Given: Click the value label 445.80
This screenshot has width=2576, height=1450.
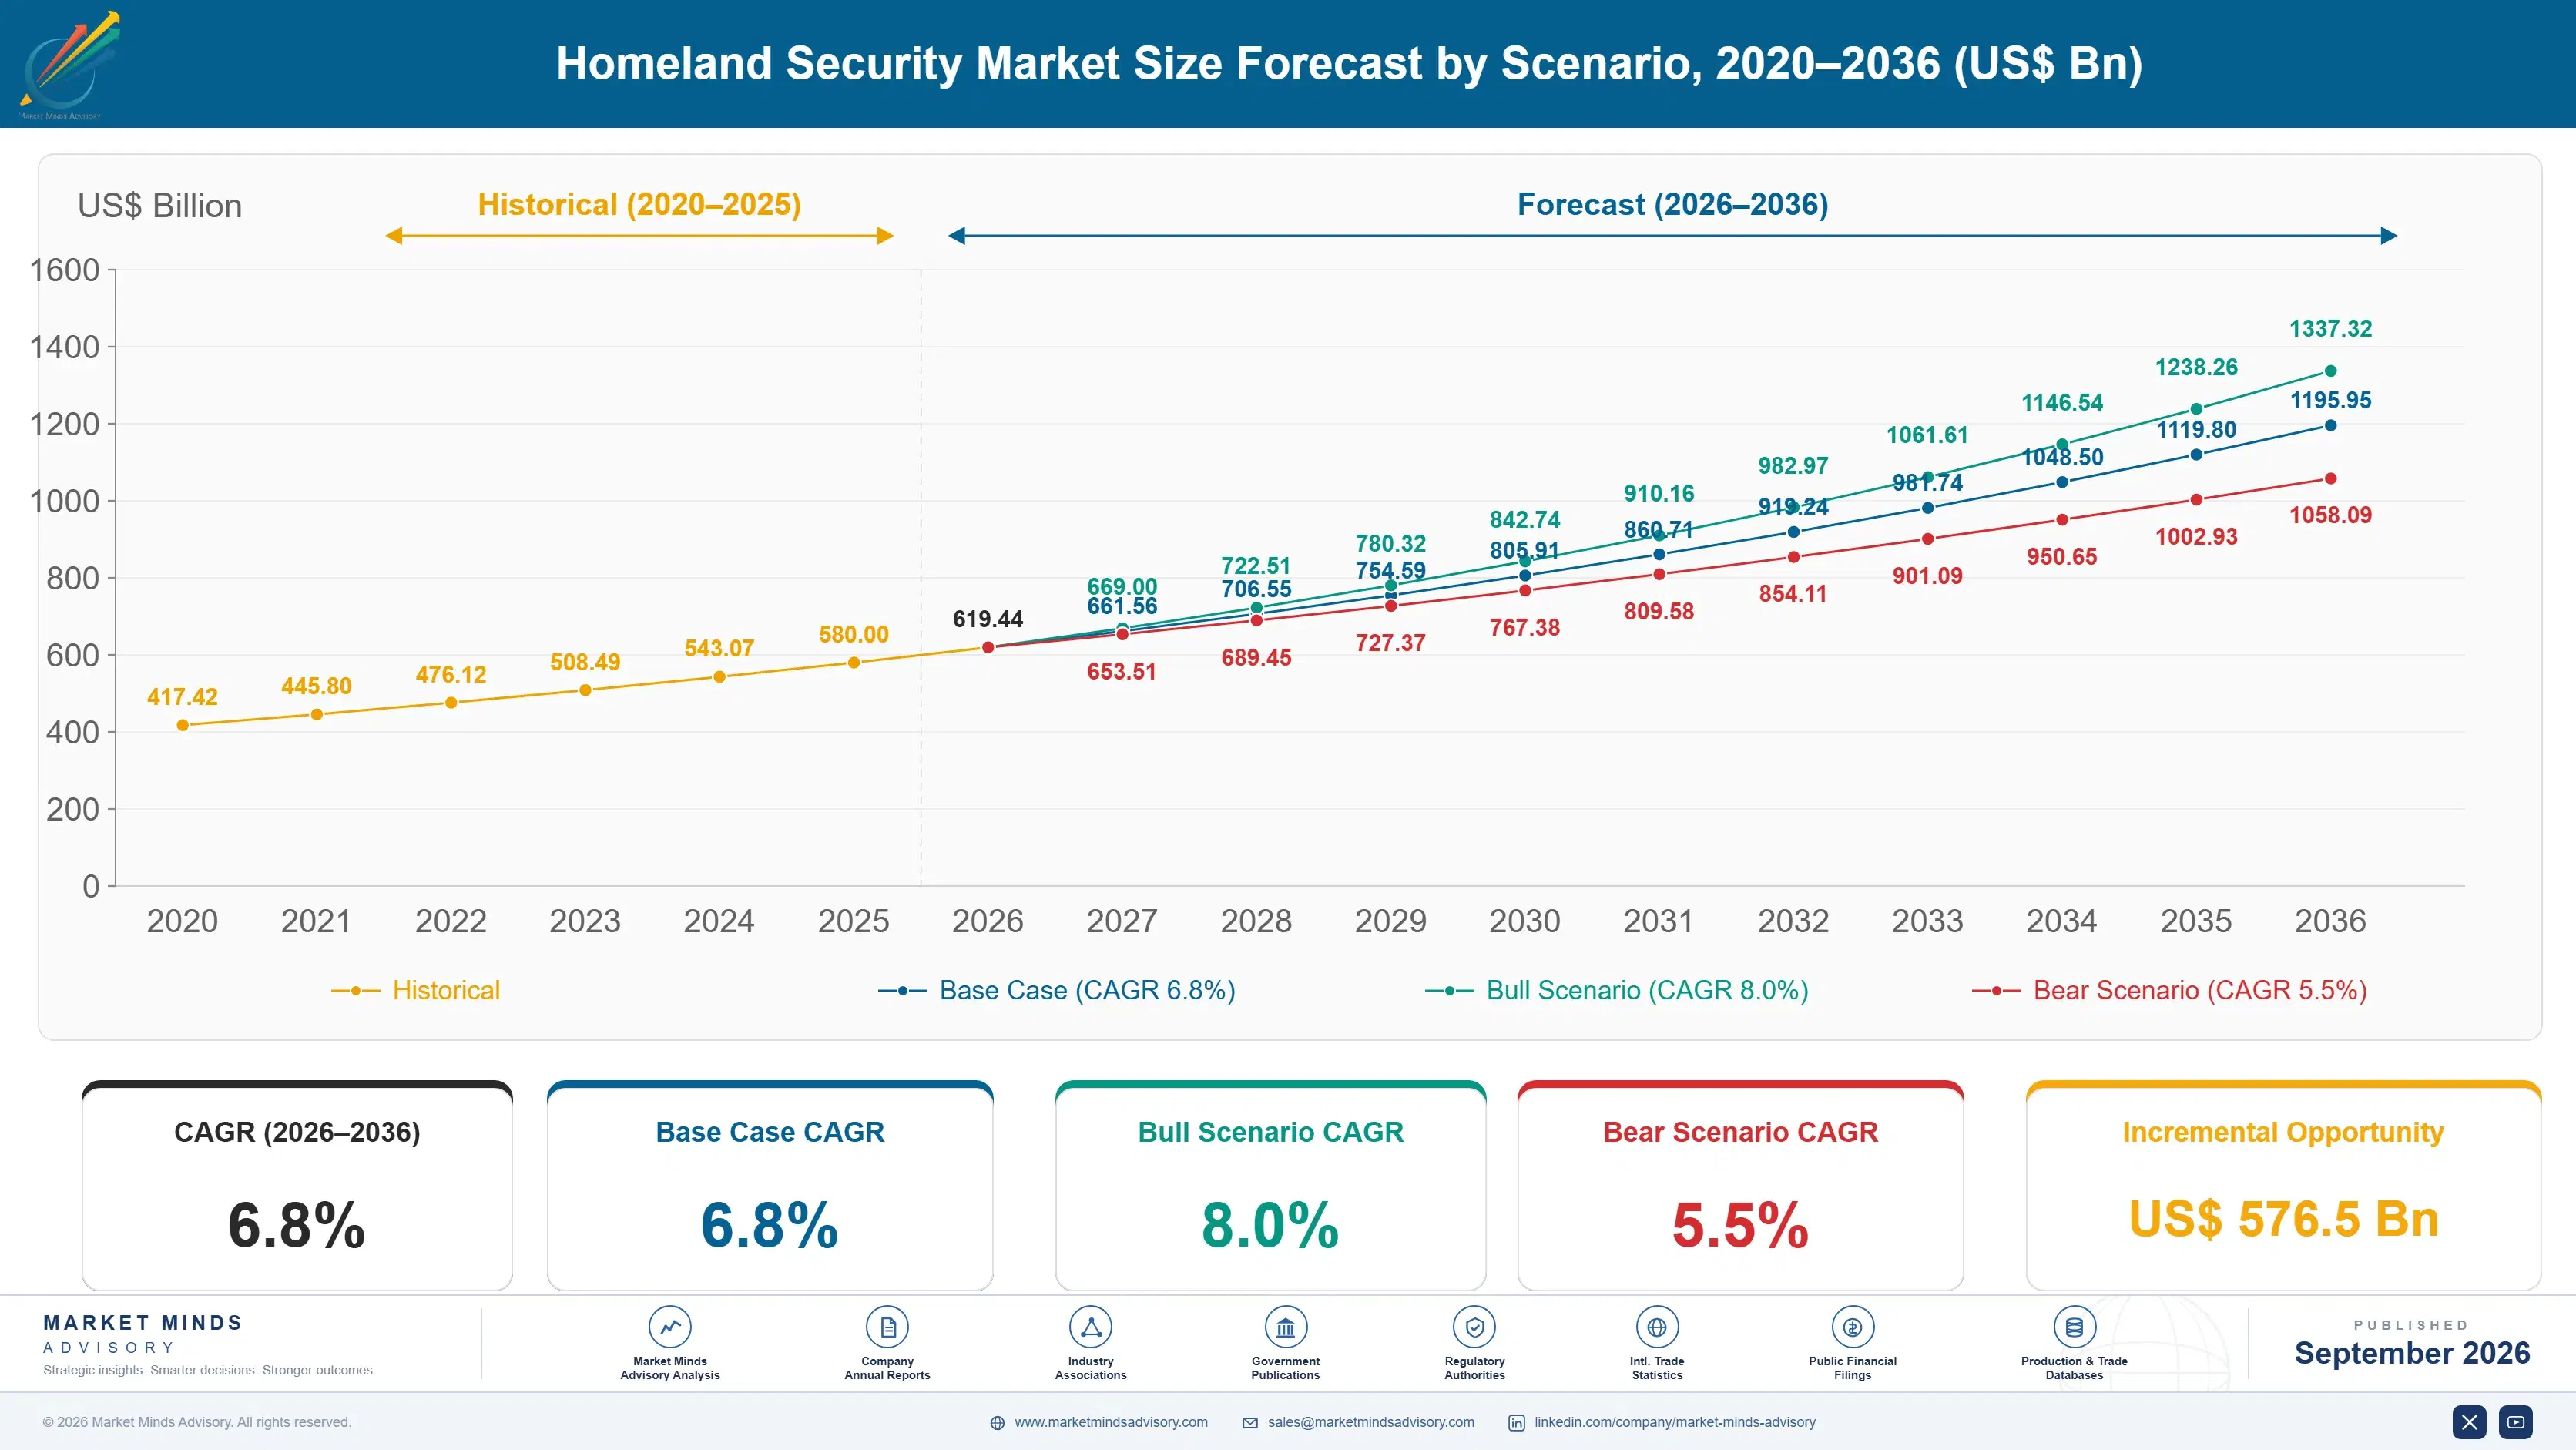Looking at the screenshot, I should (x=316, y=686).
